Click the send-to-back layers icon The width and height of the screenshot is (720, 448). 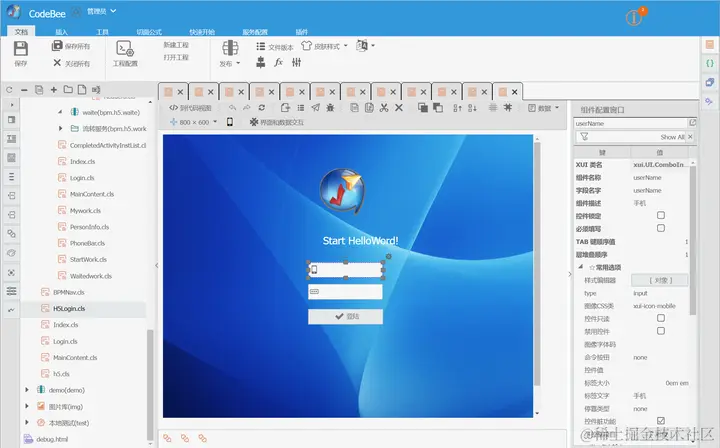tap(438, 107)
